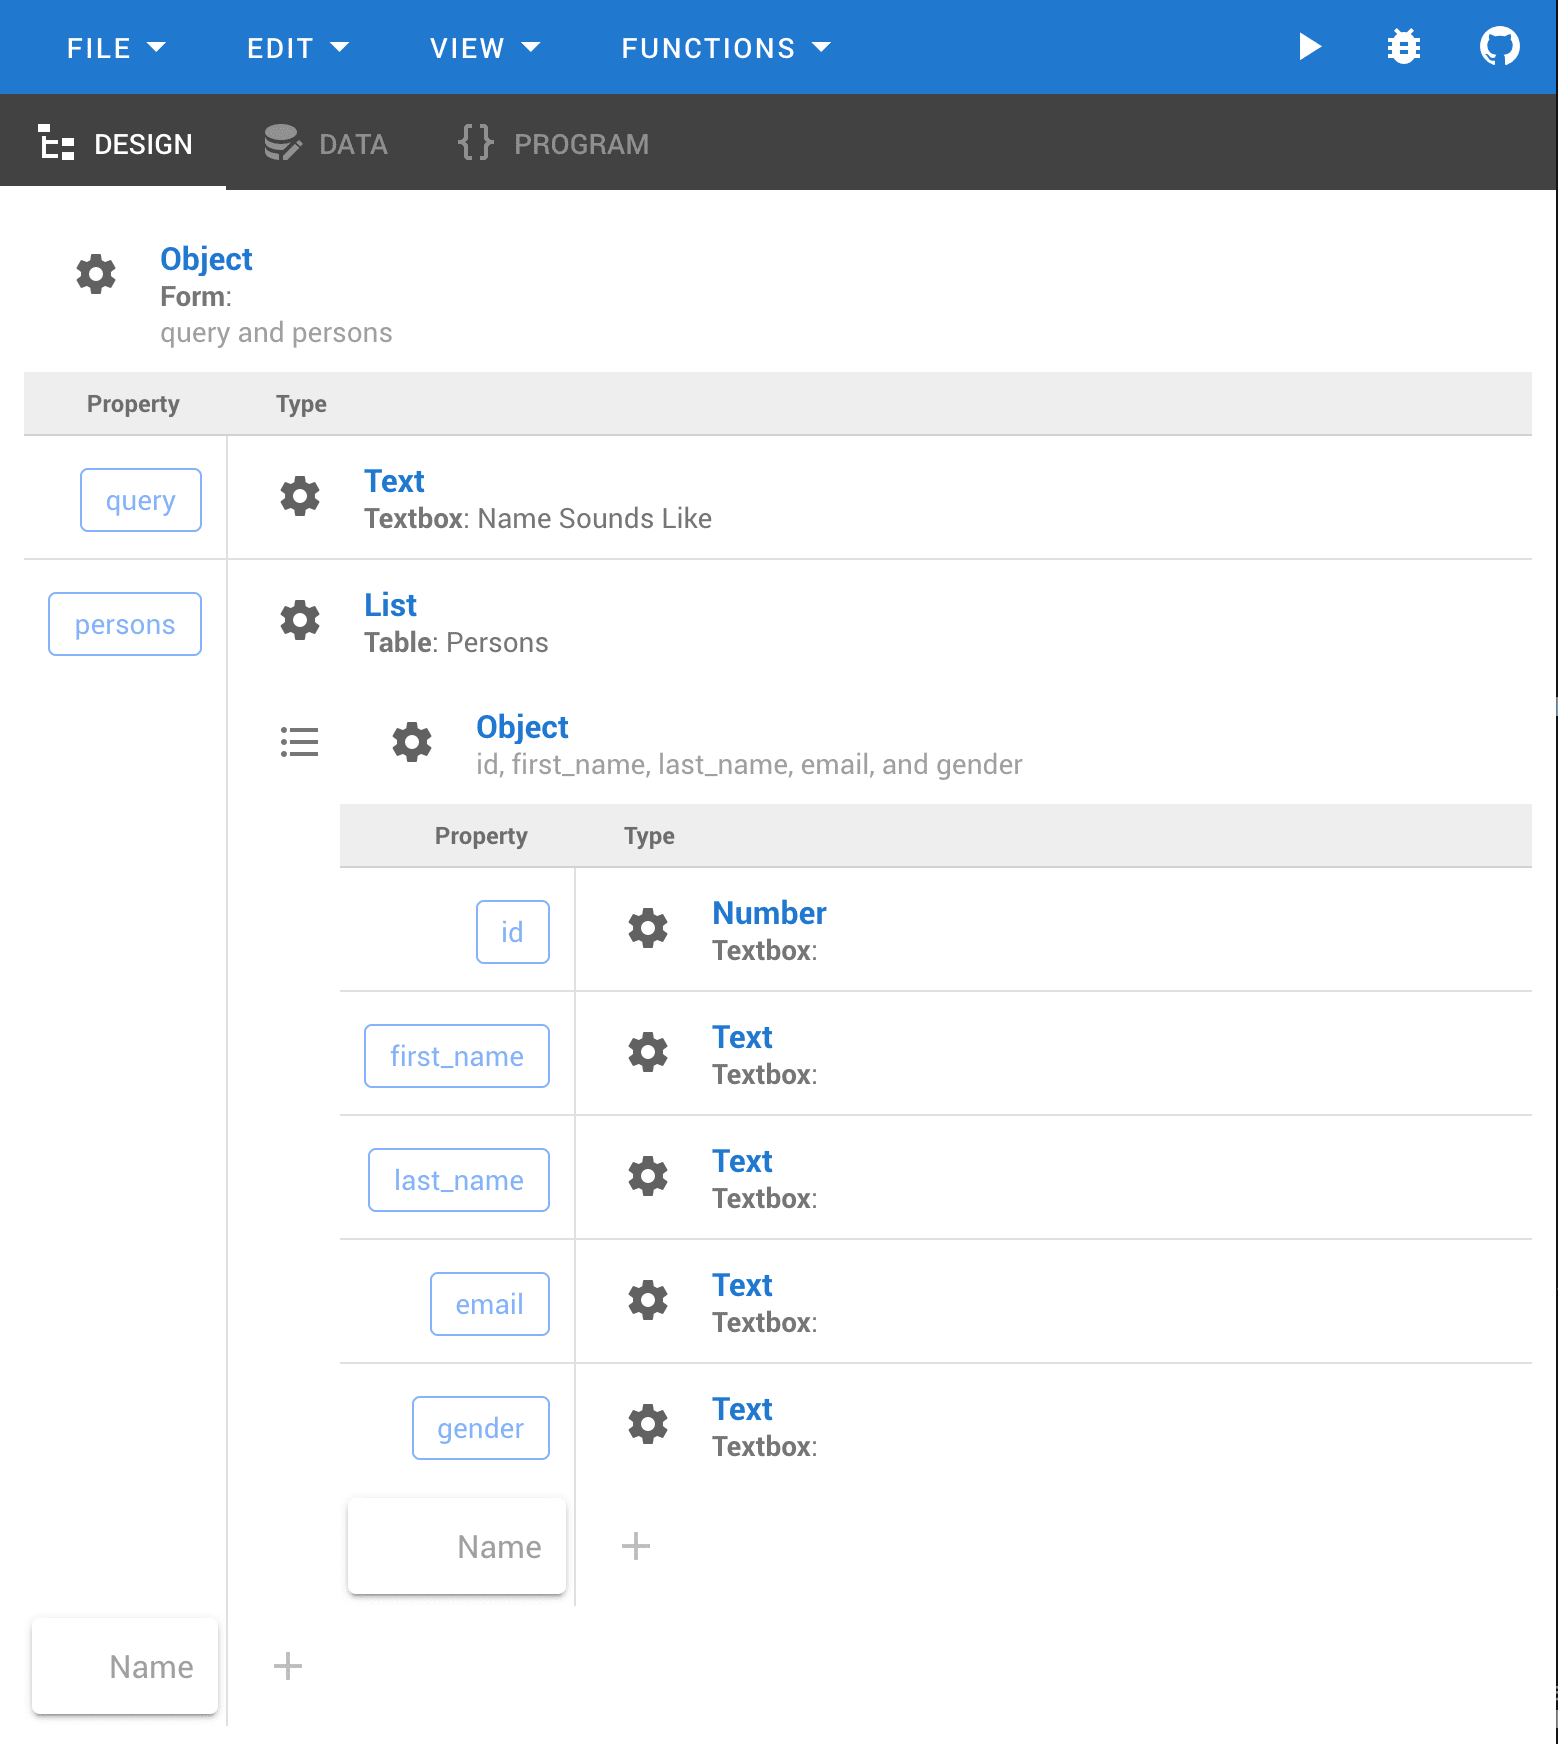Click 'Textbox: Name Sounds Like' text

(x=538, y=518)
